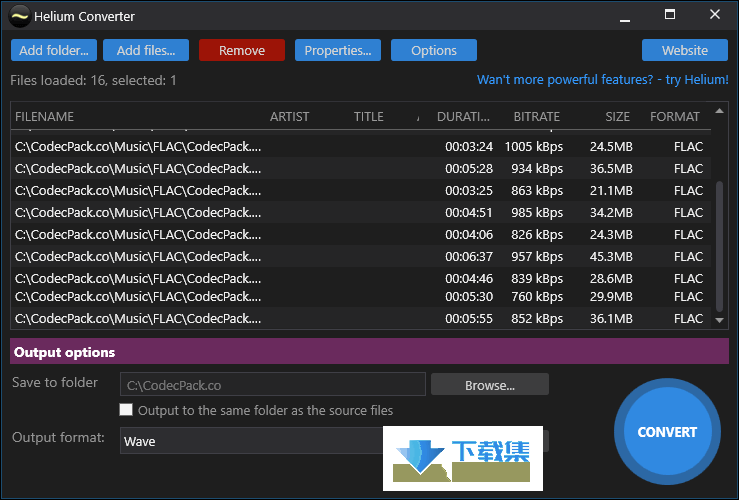Select the row with bitrate 863 kBps
739x500 pixels.
tap(361, 190)
